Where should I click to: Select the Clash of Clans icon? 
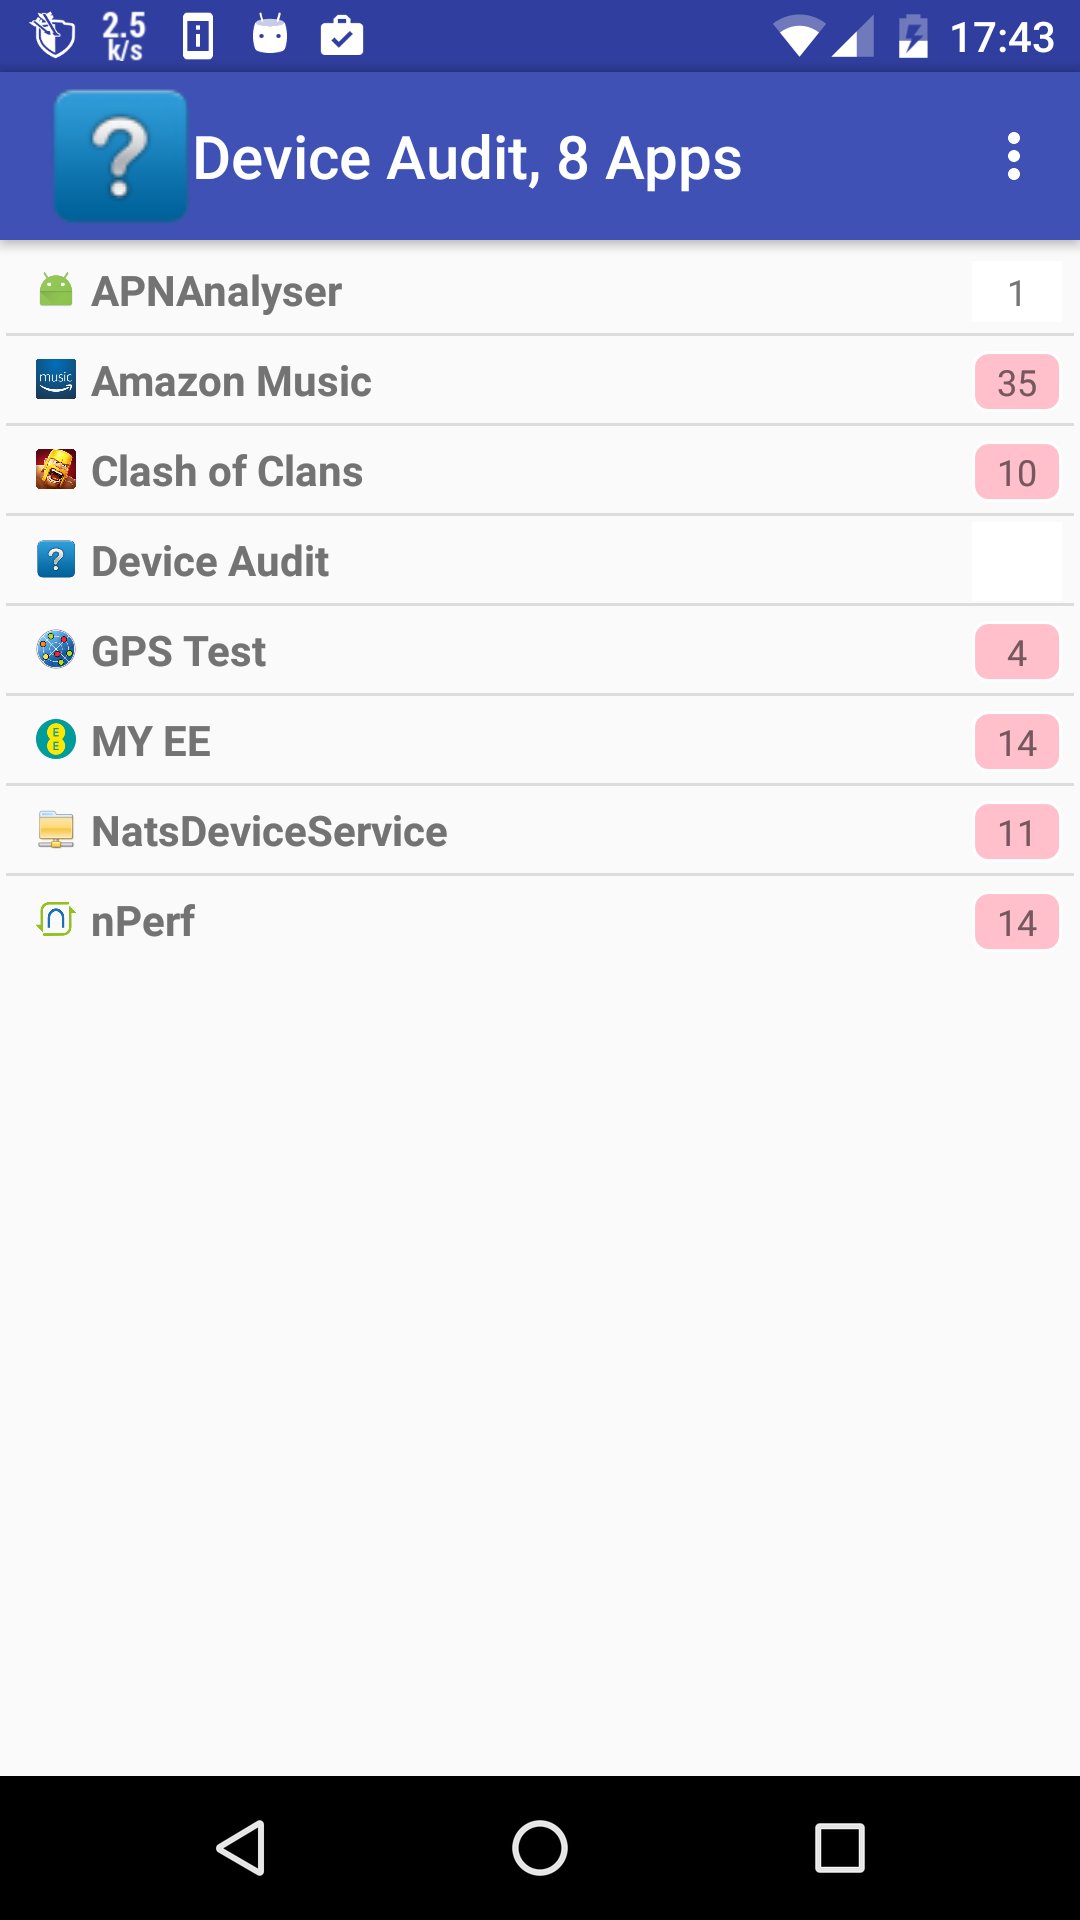[x=55, y=470]
